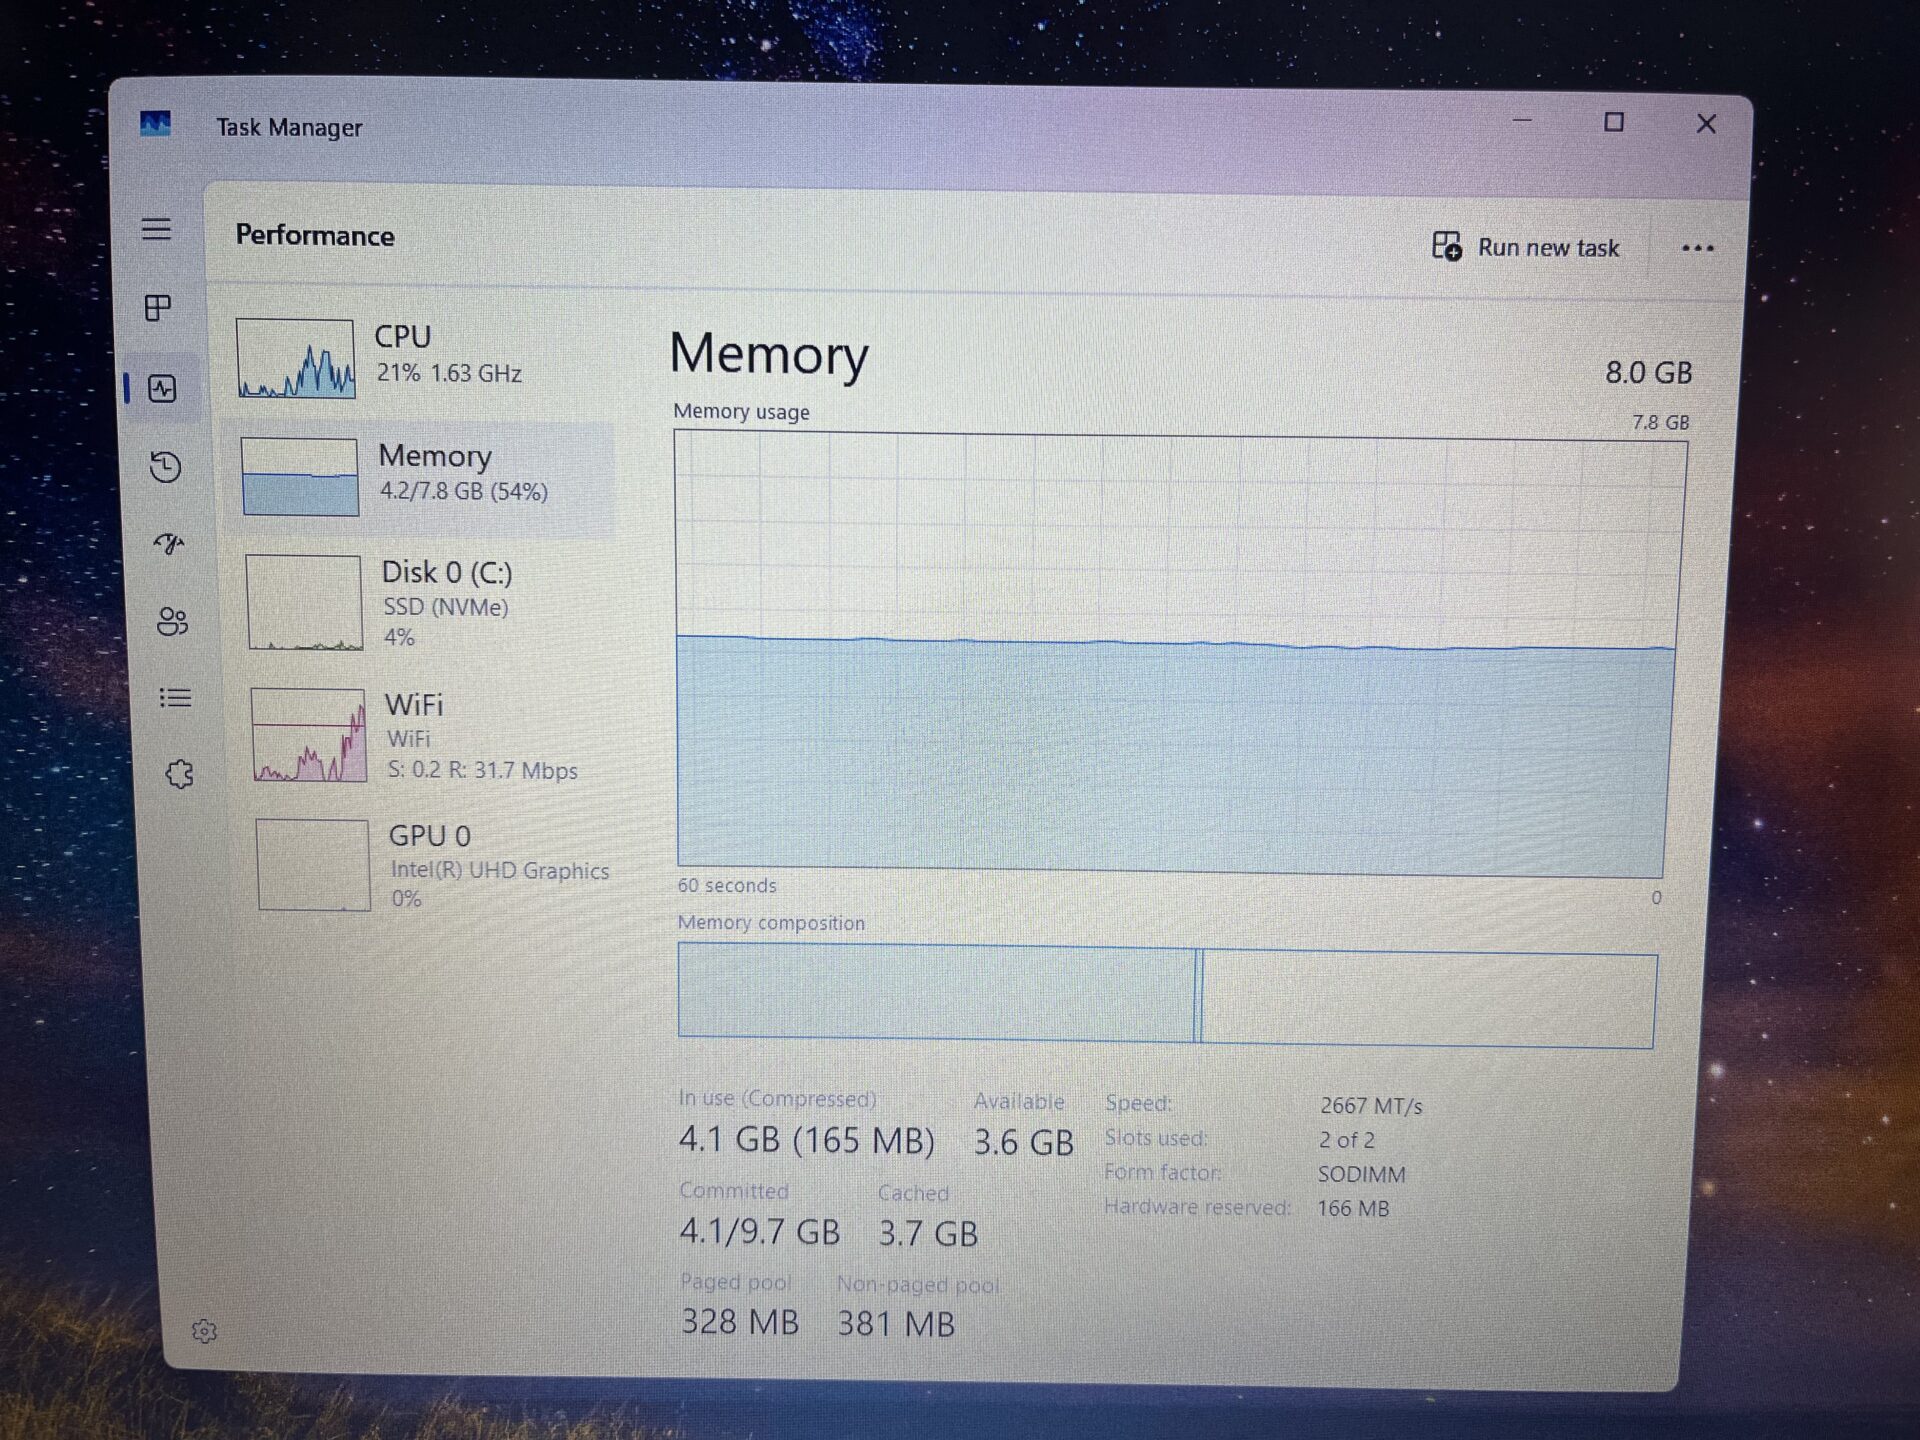The height and width of the screenshot is (1440, 1920).
Task: Open Task Manager settings gear
Action: coord(204,1331)
